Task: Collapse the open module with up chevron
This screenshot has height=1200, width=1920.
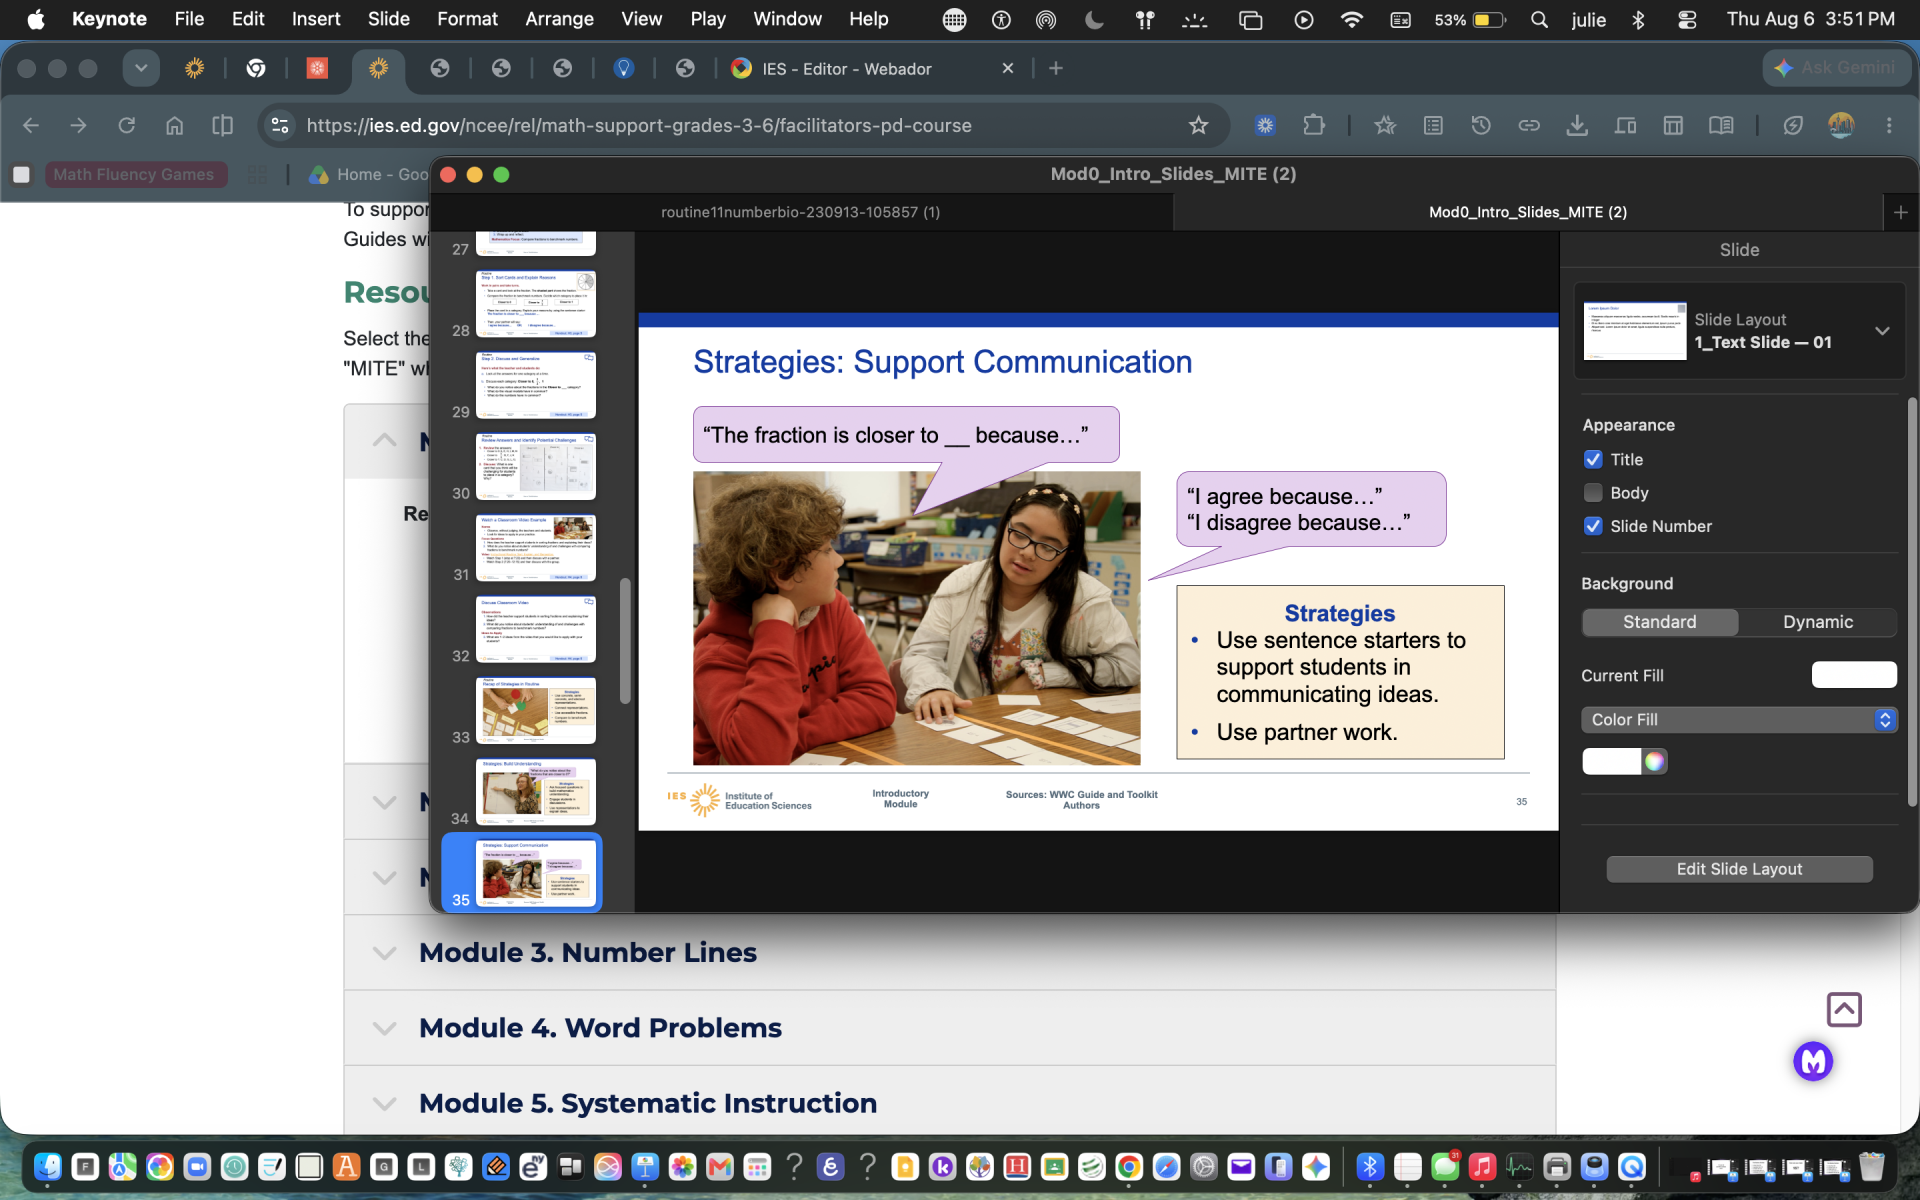Action: 384,441
